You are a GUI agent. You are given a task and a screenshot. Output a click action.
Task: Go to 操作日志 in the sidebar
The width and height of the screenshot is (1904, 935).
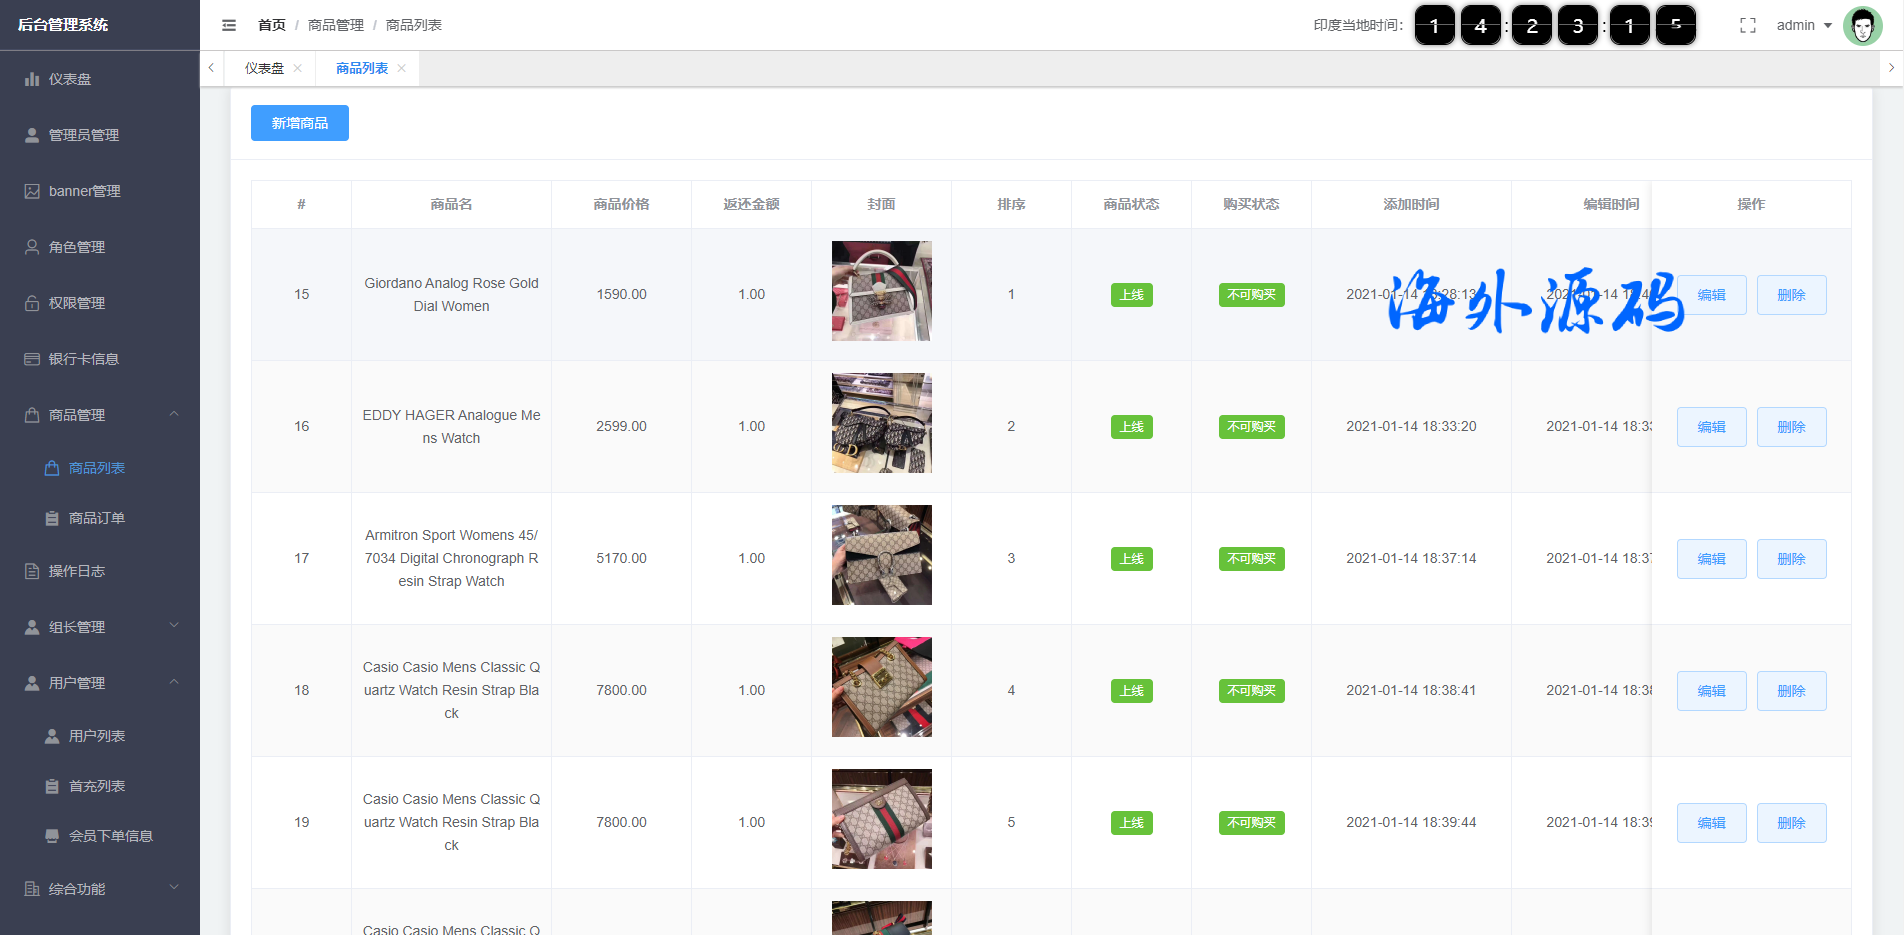tap(76, 571)
